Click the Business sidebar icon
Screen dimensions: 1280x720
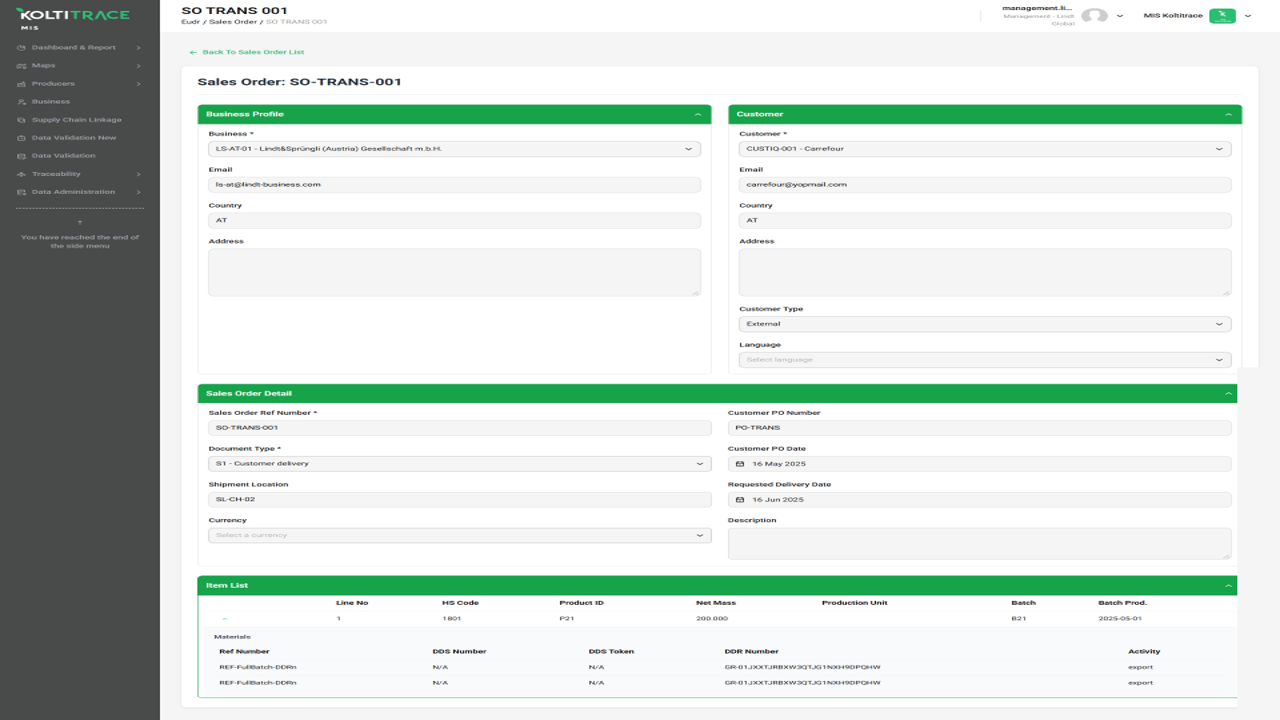[x=22, y=102]
